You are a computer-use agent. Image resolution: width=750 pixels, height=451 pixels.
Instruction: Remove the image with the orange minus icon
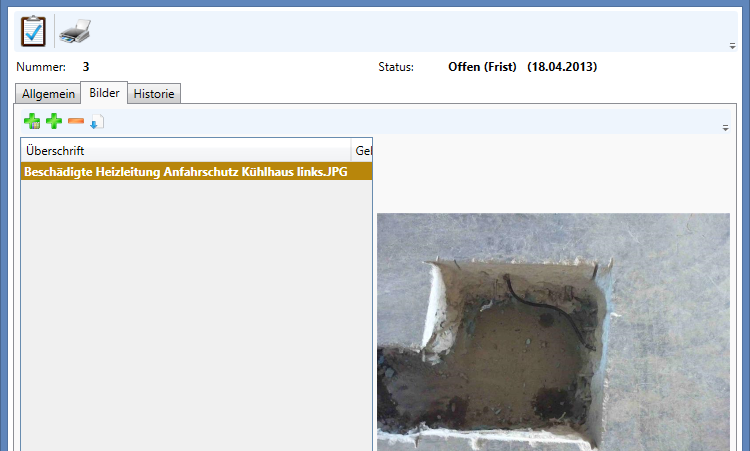tap(76, 121)
